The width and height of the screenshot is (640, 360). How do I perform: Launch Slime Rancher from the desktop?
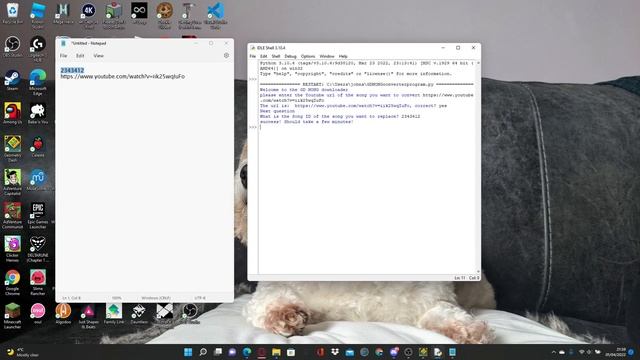point(38,282)
